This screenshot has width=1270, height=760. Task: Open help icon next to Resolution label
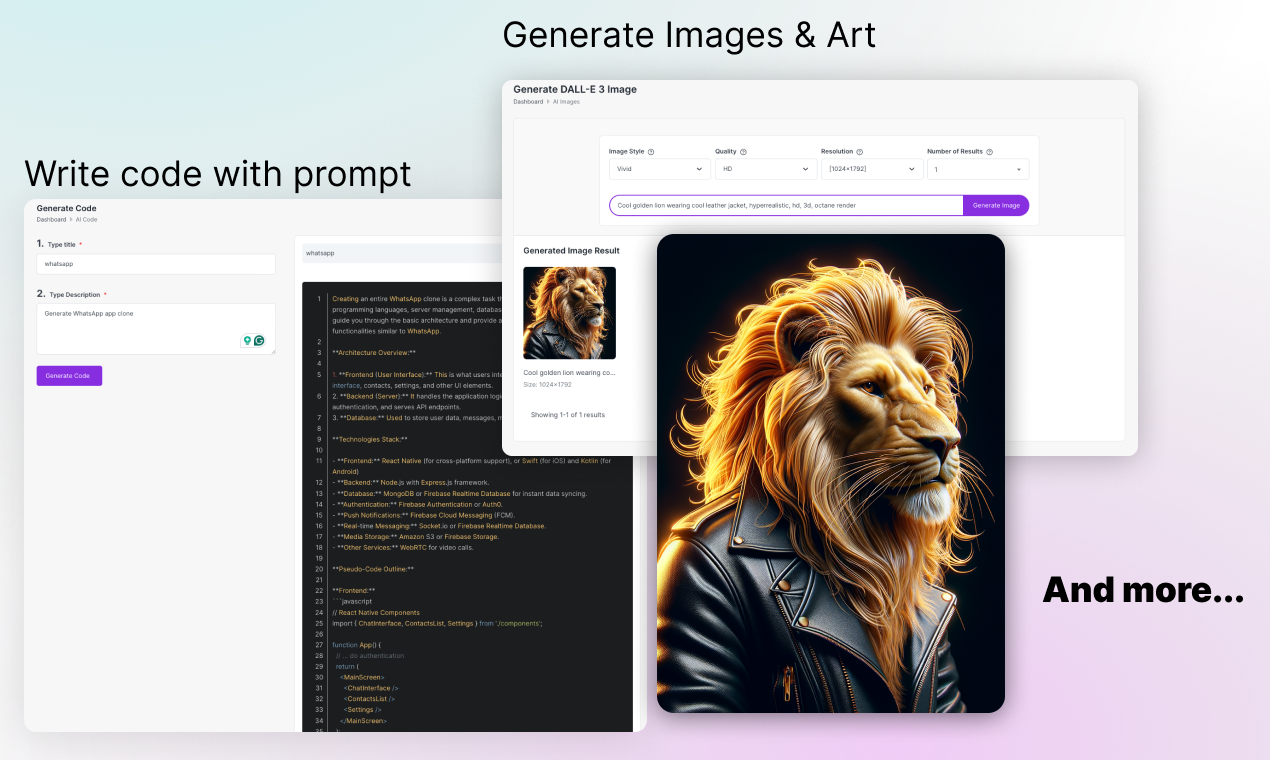point(859,152)
